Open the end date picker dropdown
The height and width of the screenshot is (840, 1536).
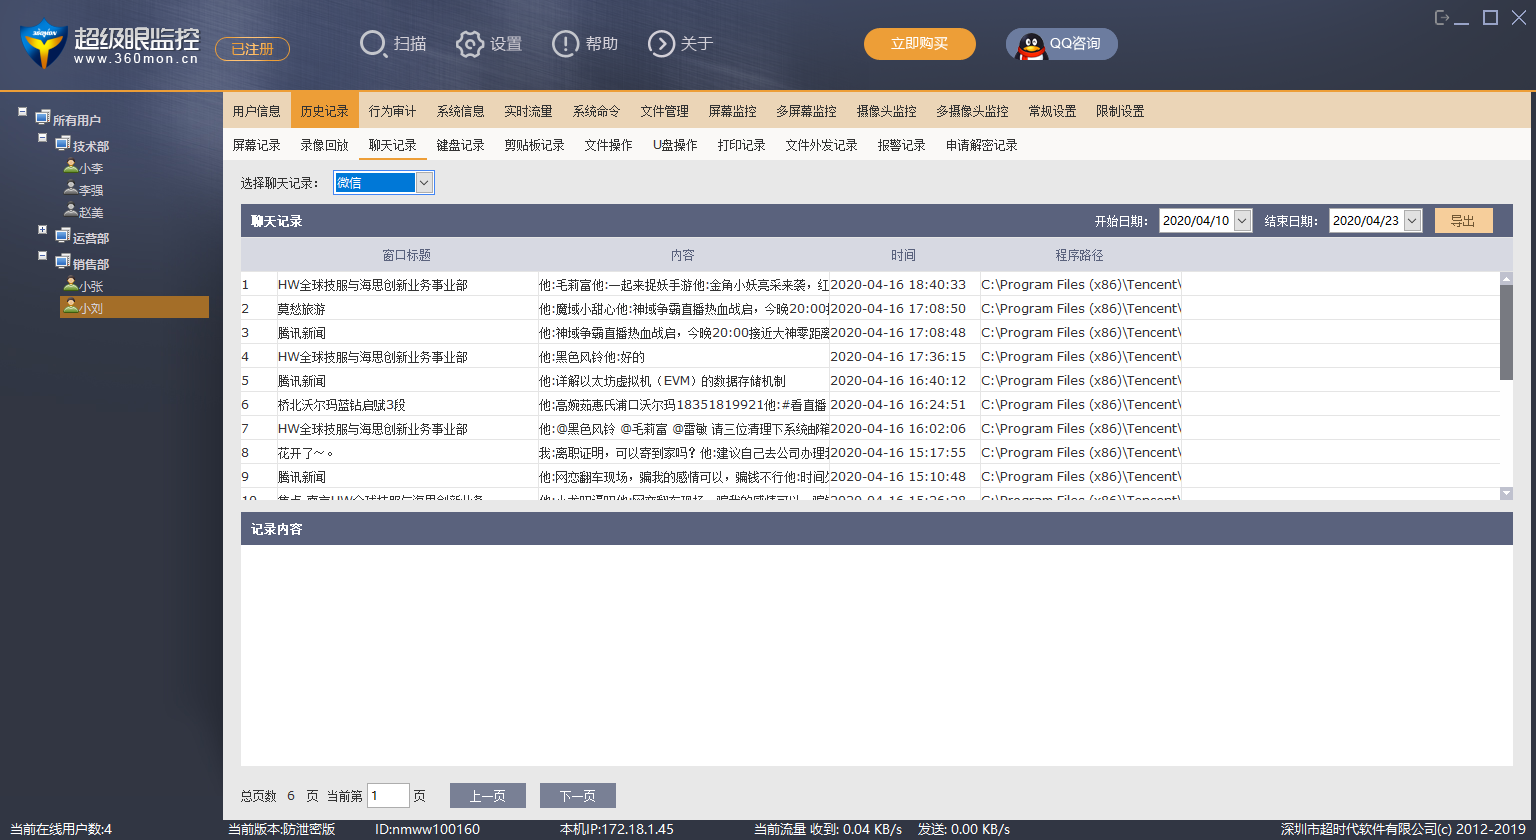pyautogui.click(x=1412, y=221)
